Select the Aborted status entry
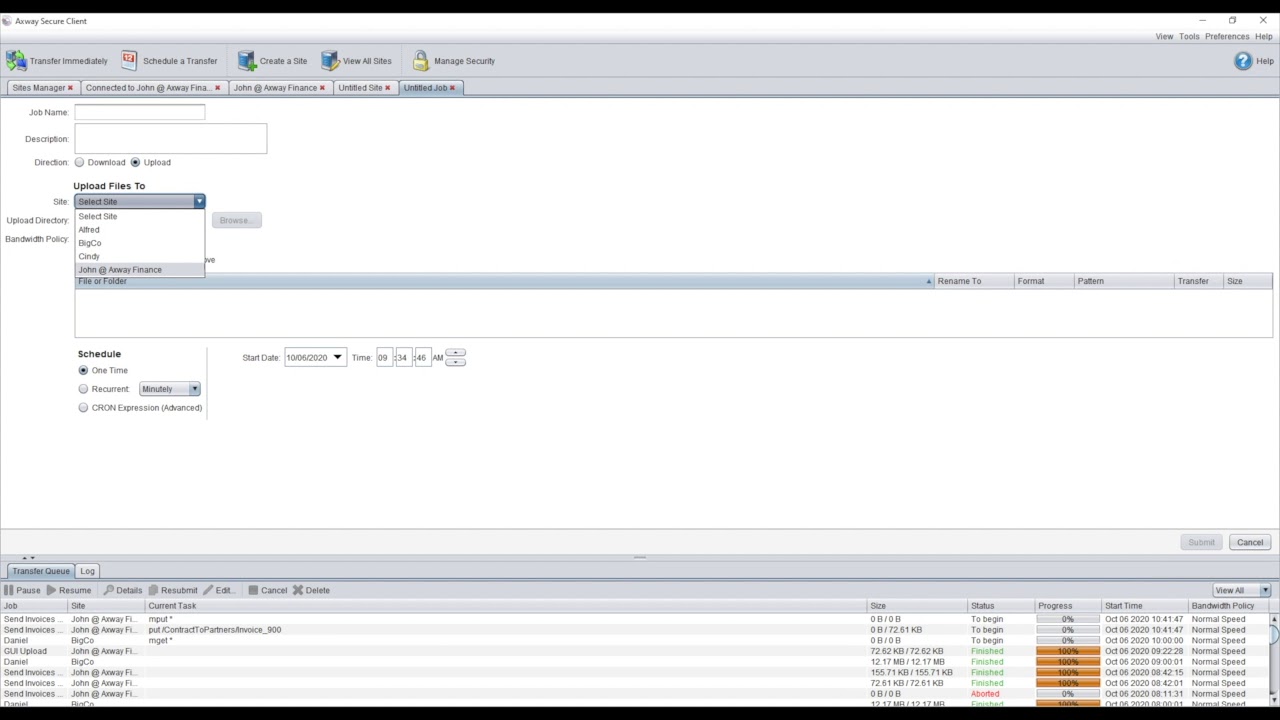Screen dimensions: 1280x720 click(x=985, y=694)
